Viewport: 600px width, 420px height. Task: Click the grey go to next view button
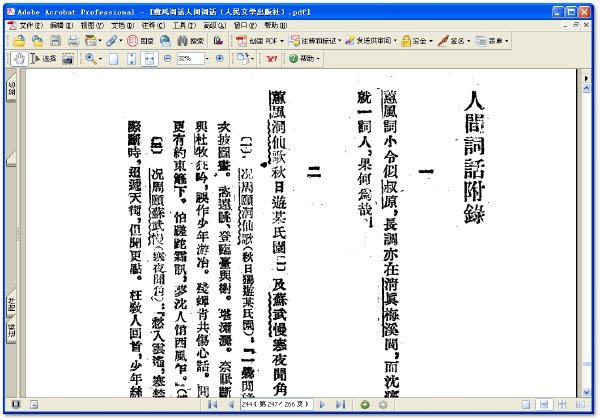(x=383, y=404)
